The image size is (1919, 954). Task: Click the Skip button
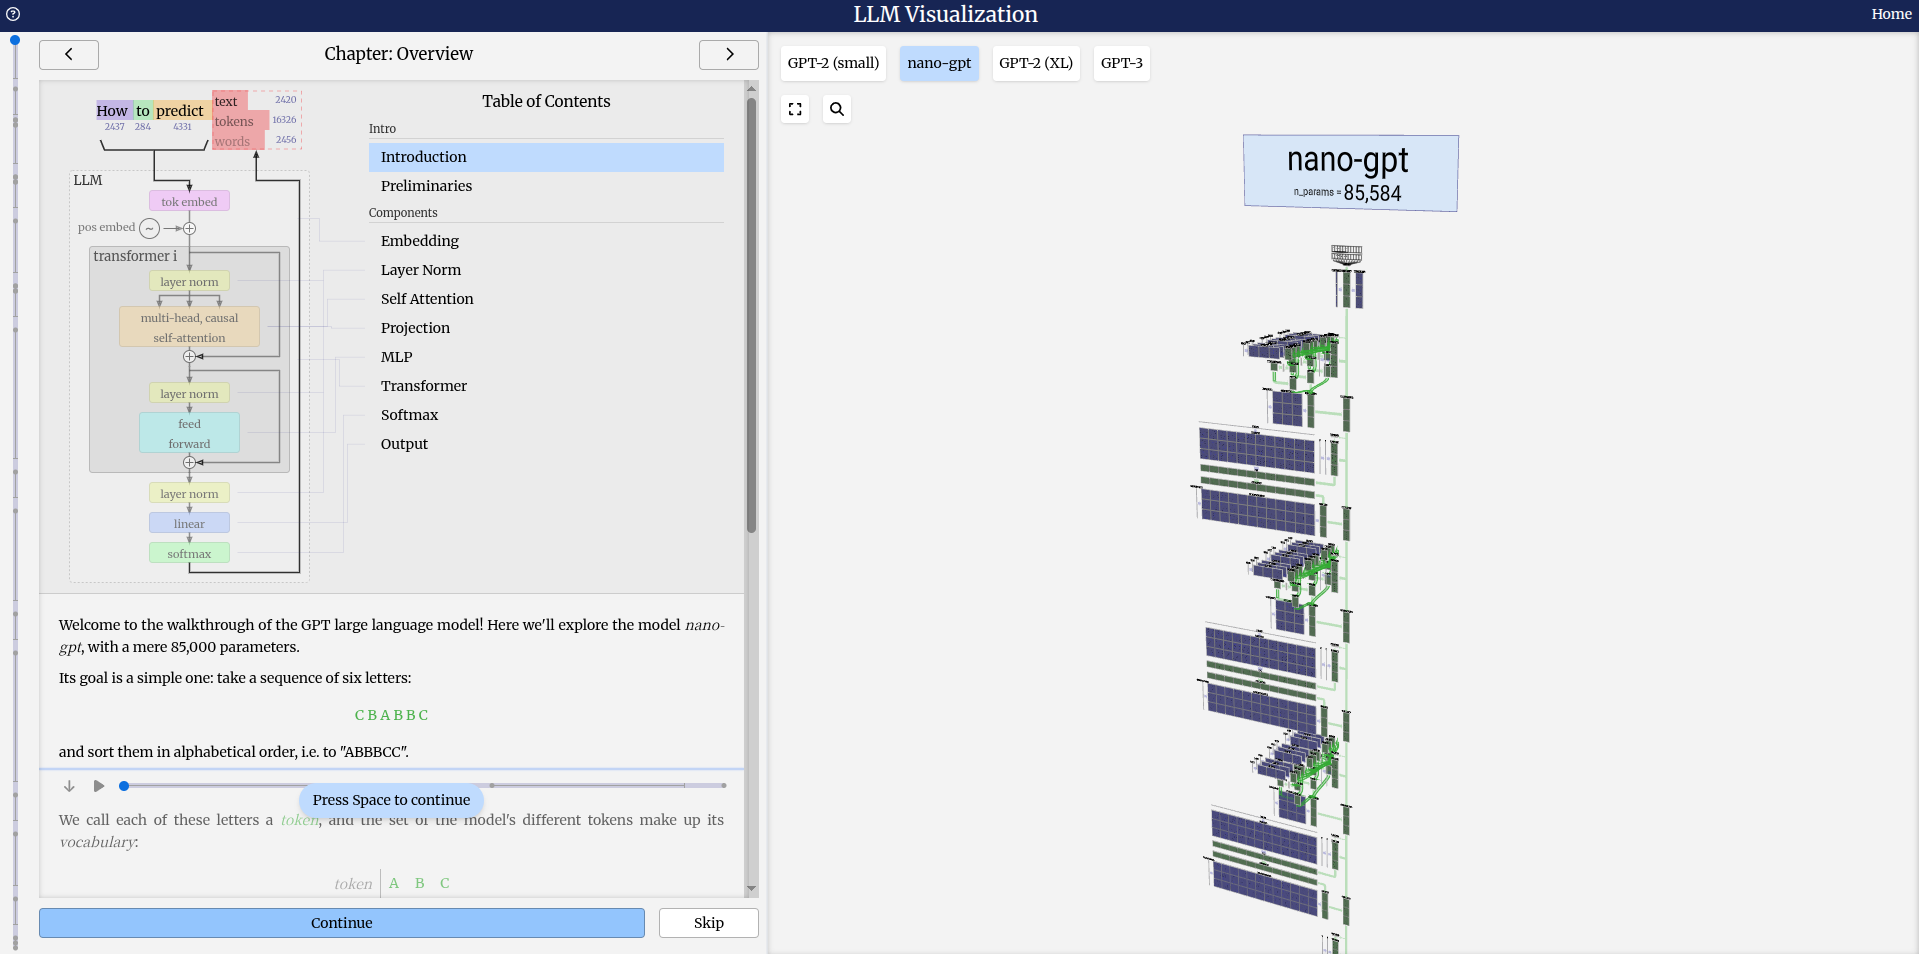[x=709, y=923]
